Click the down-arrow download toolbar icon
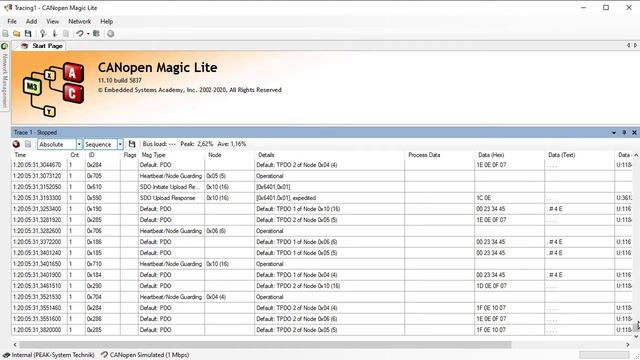The width and height of the screenshot is (640, 360). (54, 33)
